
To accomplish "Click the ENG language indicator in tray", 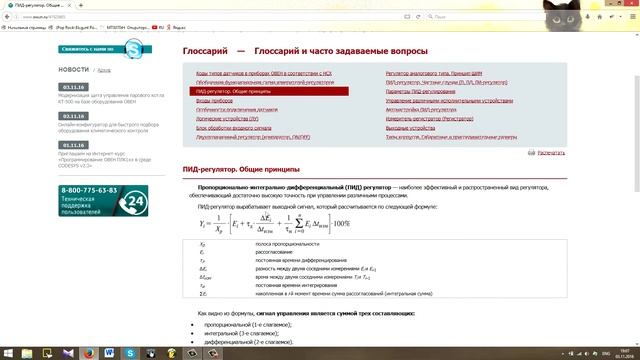I will pos(606,353).
